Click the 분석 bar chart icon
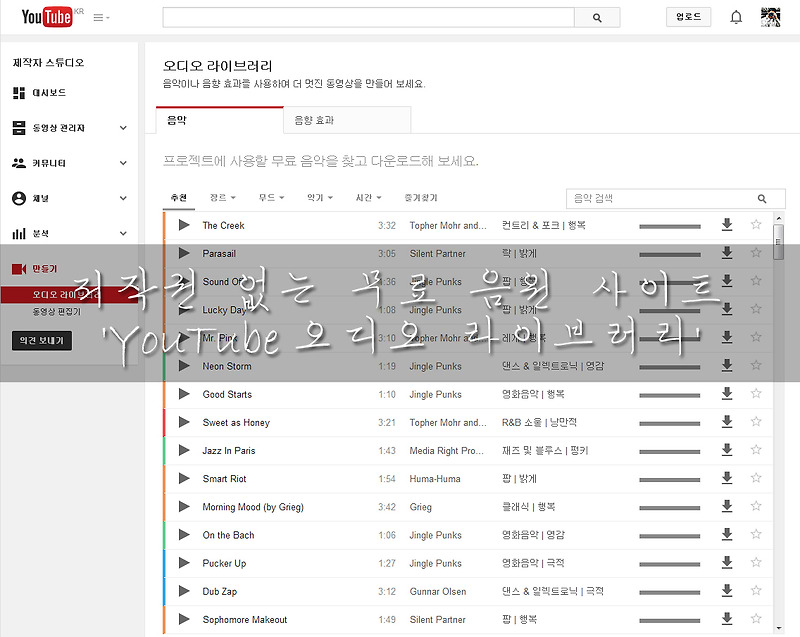800x637 pixels. pos(19,234)
